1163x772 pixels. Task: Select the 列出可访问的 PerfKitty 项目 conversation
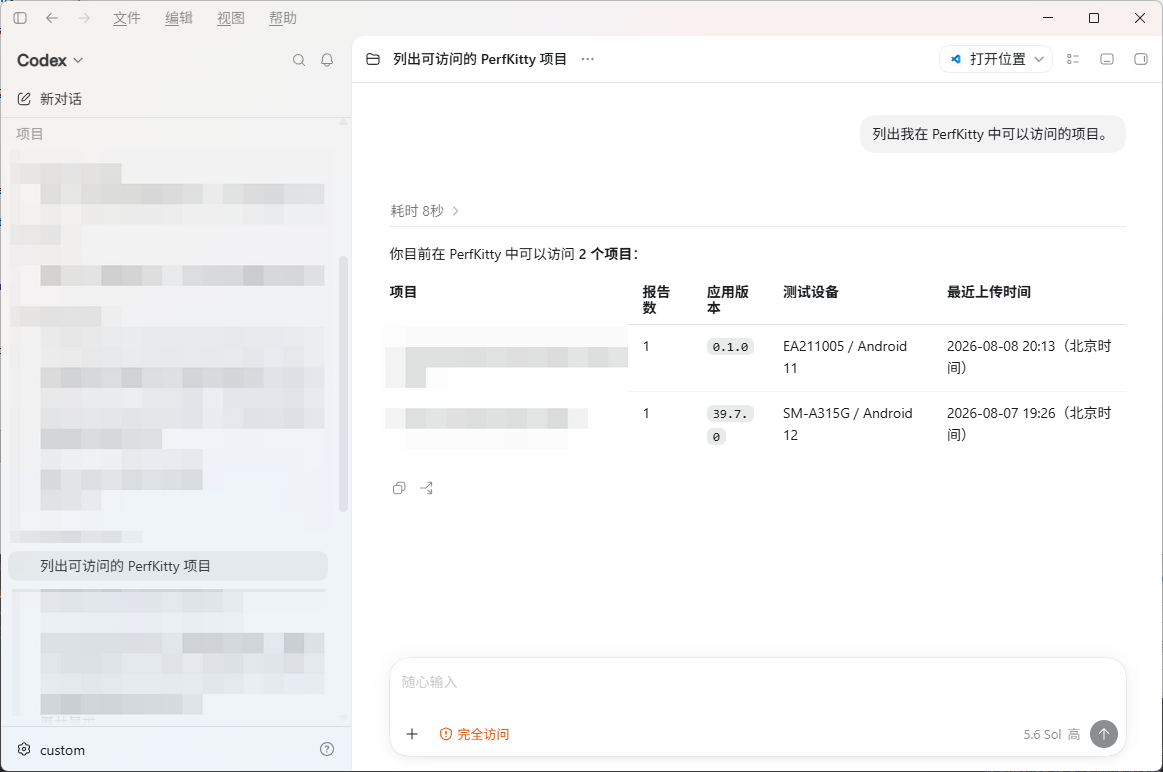168,566
